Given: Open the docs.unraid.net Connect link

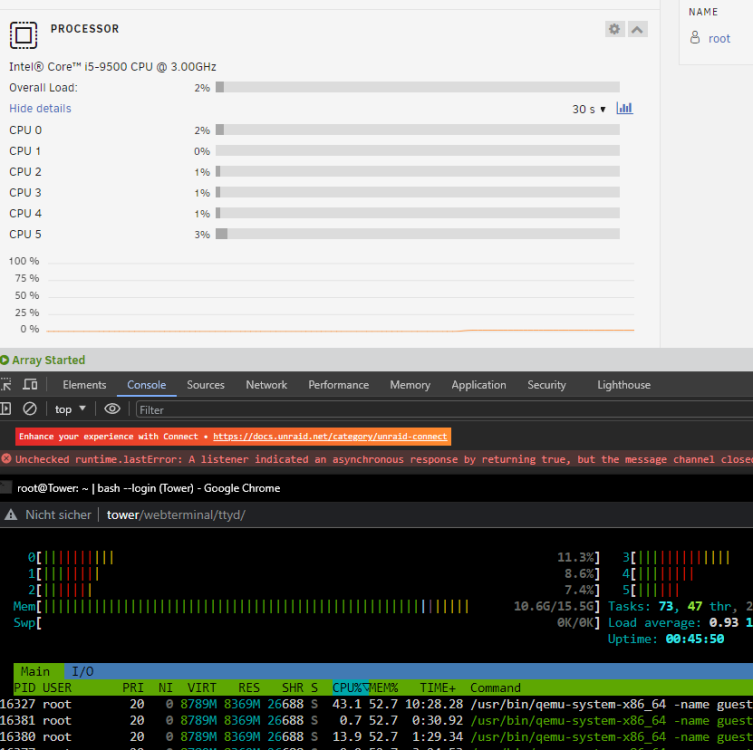Looking at the screenshot, I should [x=330, y=436].
